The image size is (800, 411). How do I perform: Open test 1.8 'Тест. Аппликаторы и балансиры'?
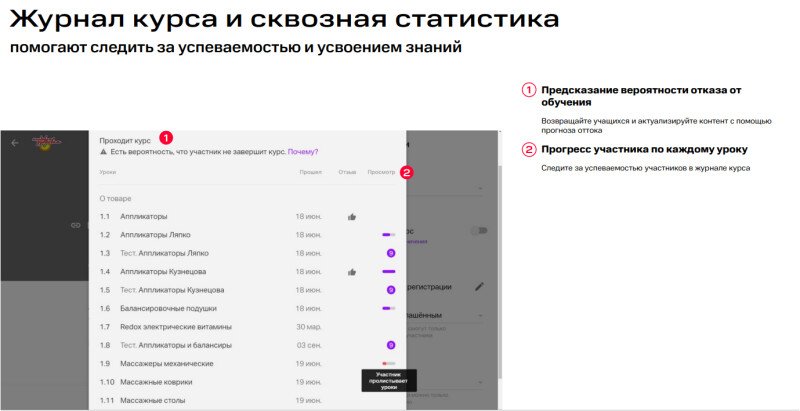(x=176, y=345)
